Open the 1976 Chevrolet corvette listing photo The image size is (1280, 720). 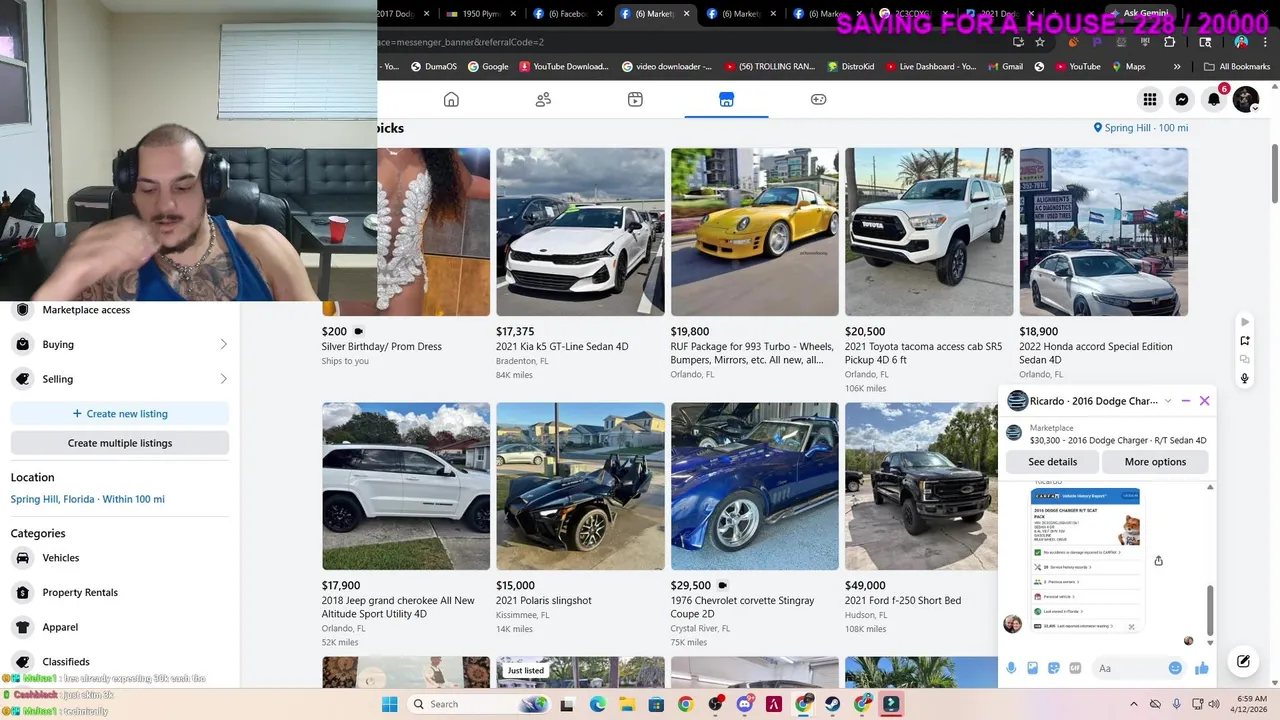pos(755,486)
